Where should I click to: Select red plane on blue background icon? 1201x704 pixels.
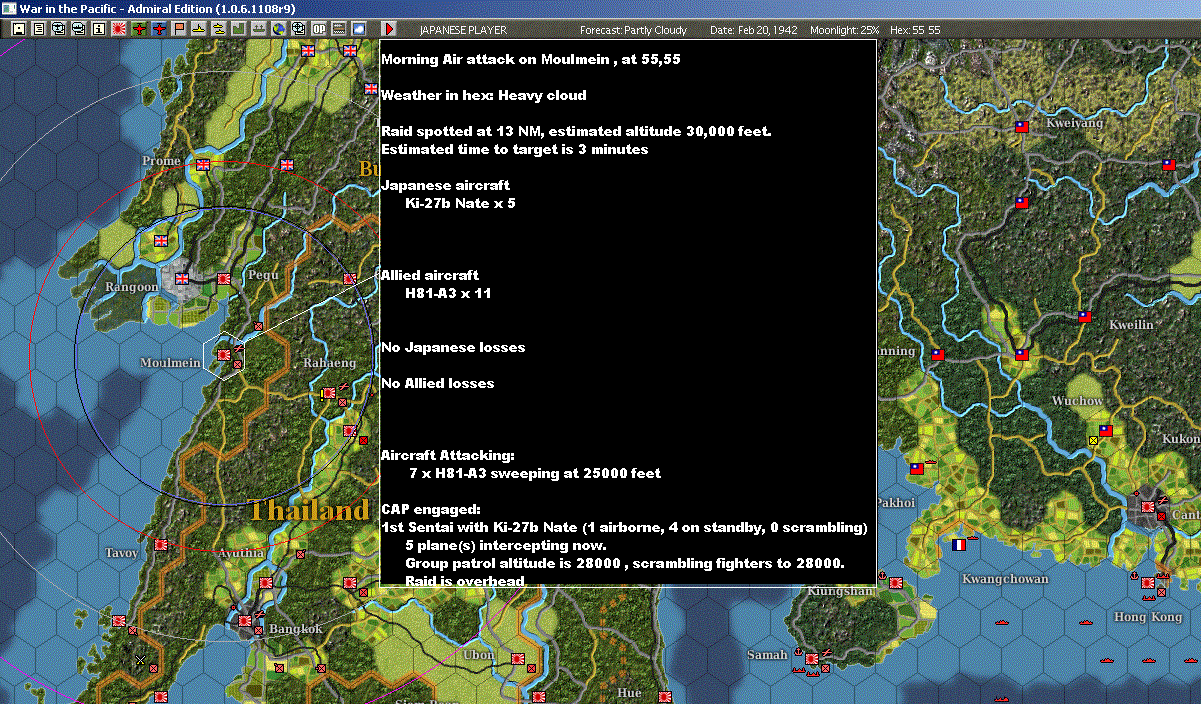coord(160,29)
